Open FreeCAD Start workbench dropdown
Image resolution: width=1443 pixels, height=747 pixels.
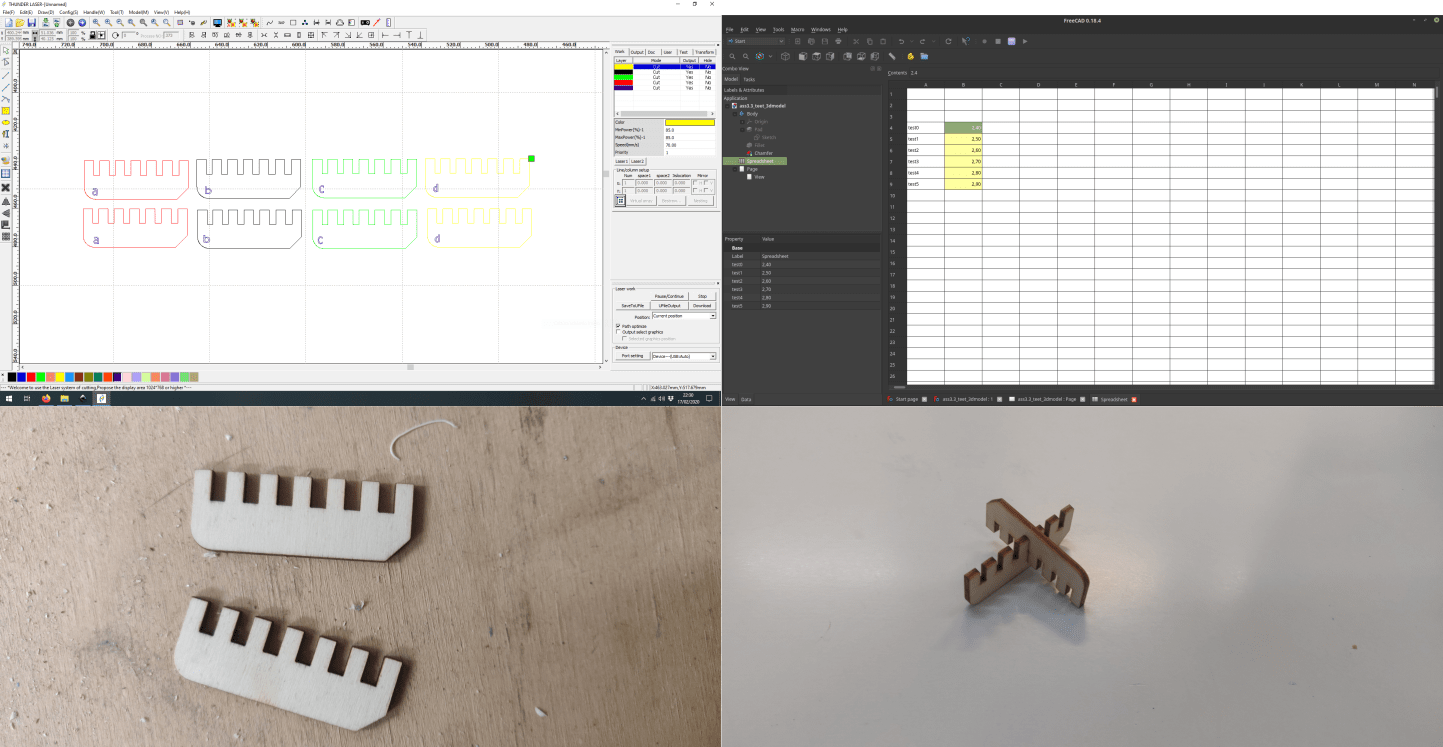point(756,41)
